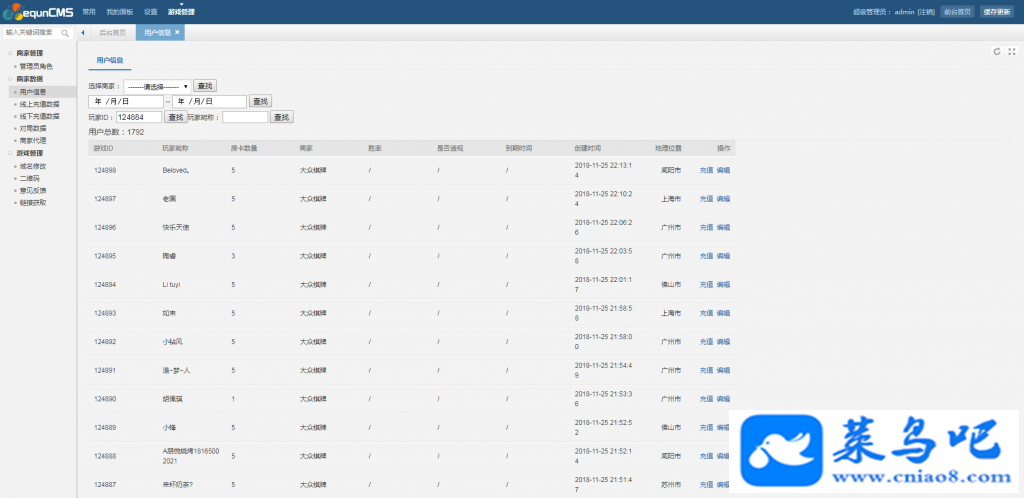
Task: Collapse the 商家数据 sidebar group
Action: coord(10,79)
